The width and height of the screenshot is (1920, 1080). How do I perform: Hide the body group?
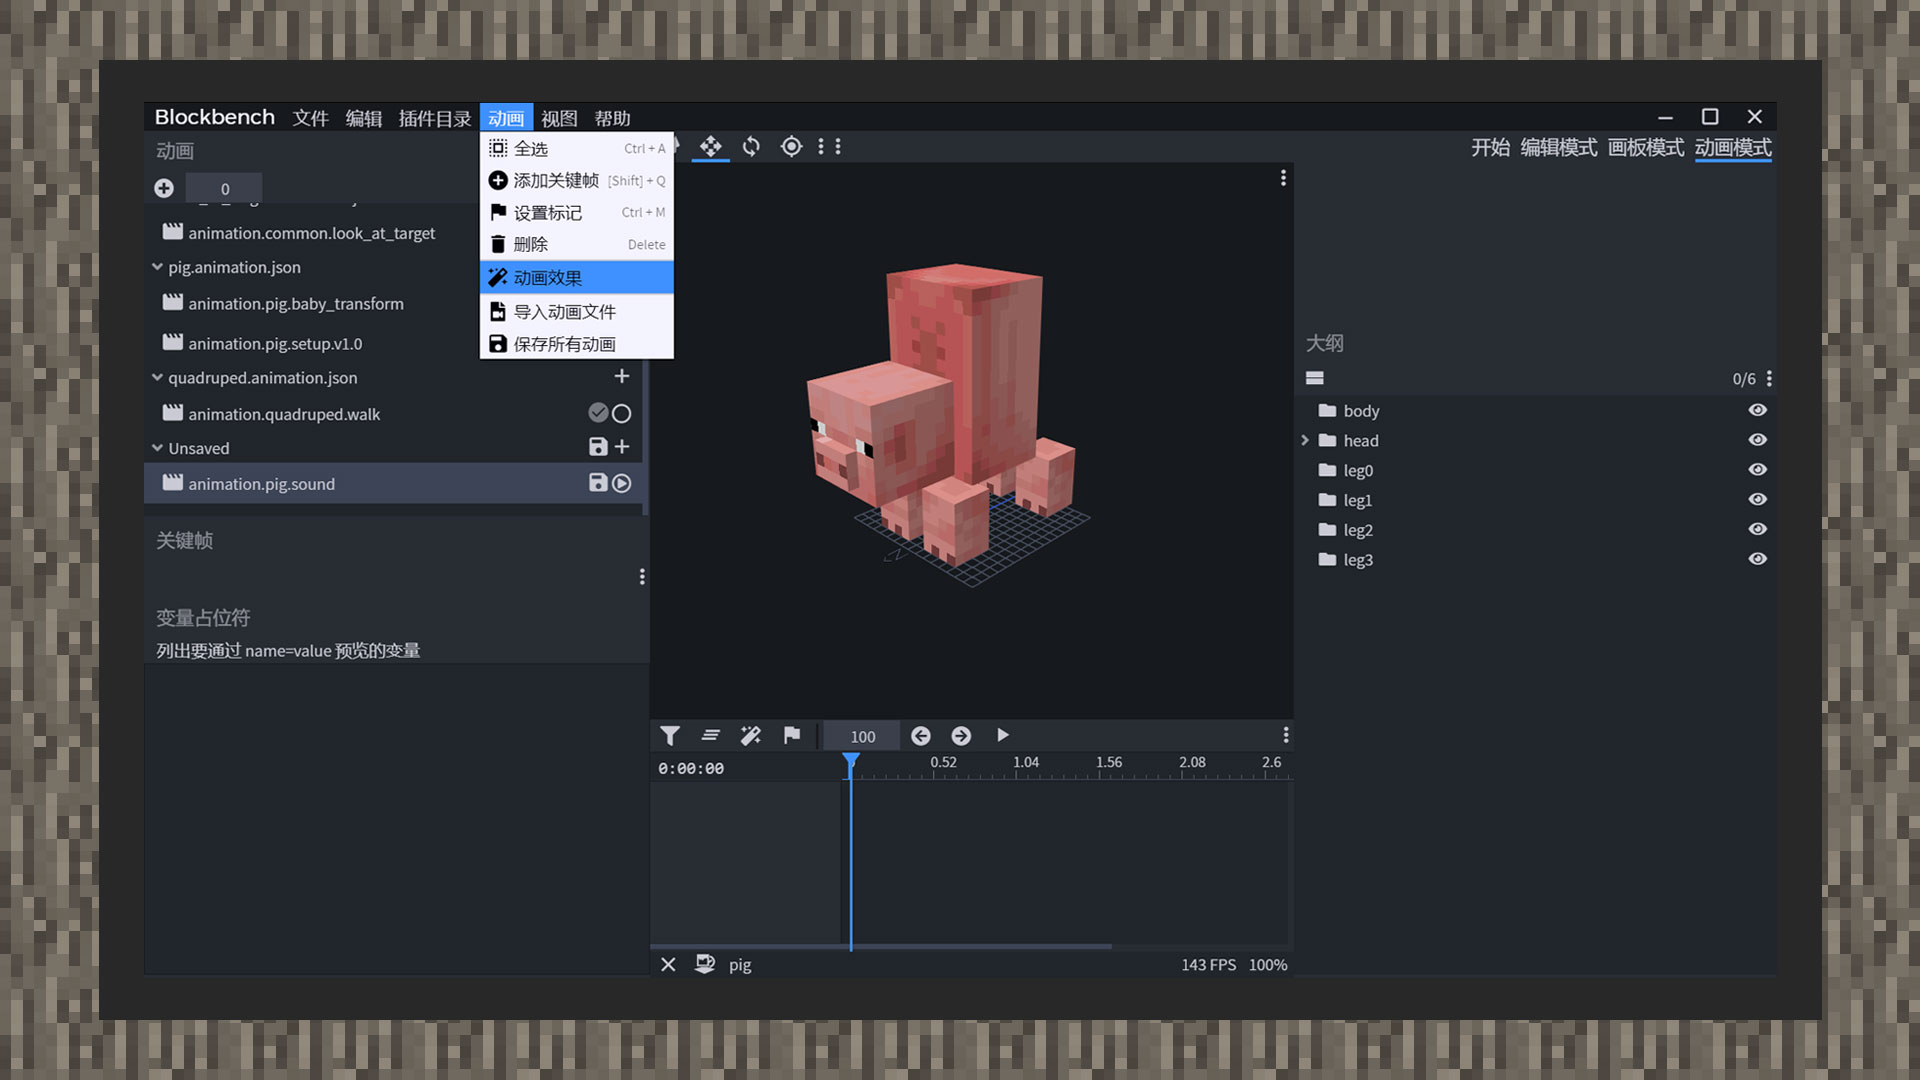1758,410
